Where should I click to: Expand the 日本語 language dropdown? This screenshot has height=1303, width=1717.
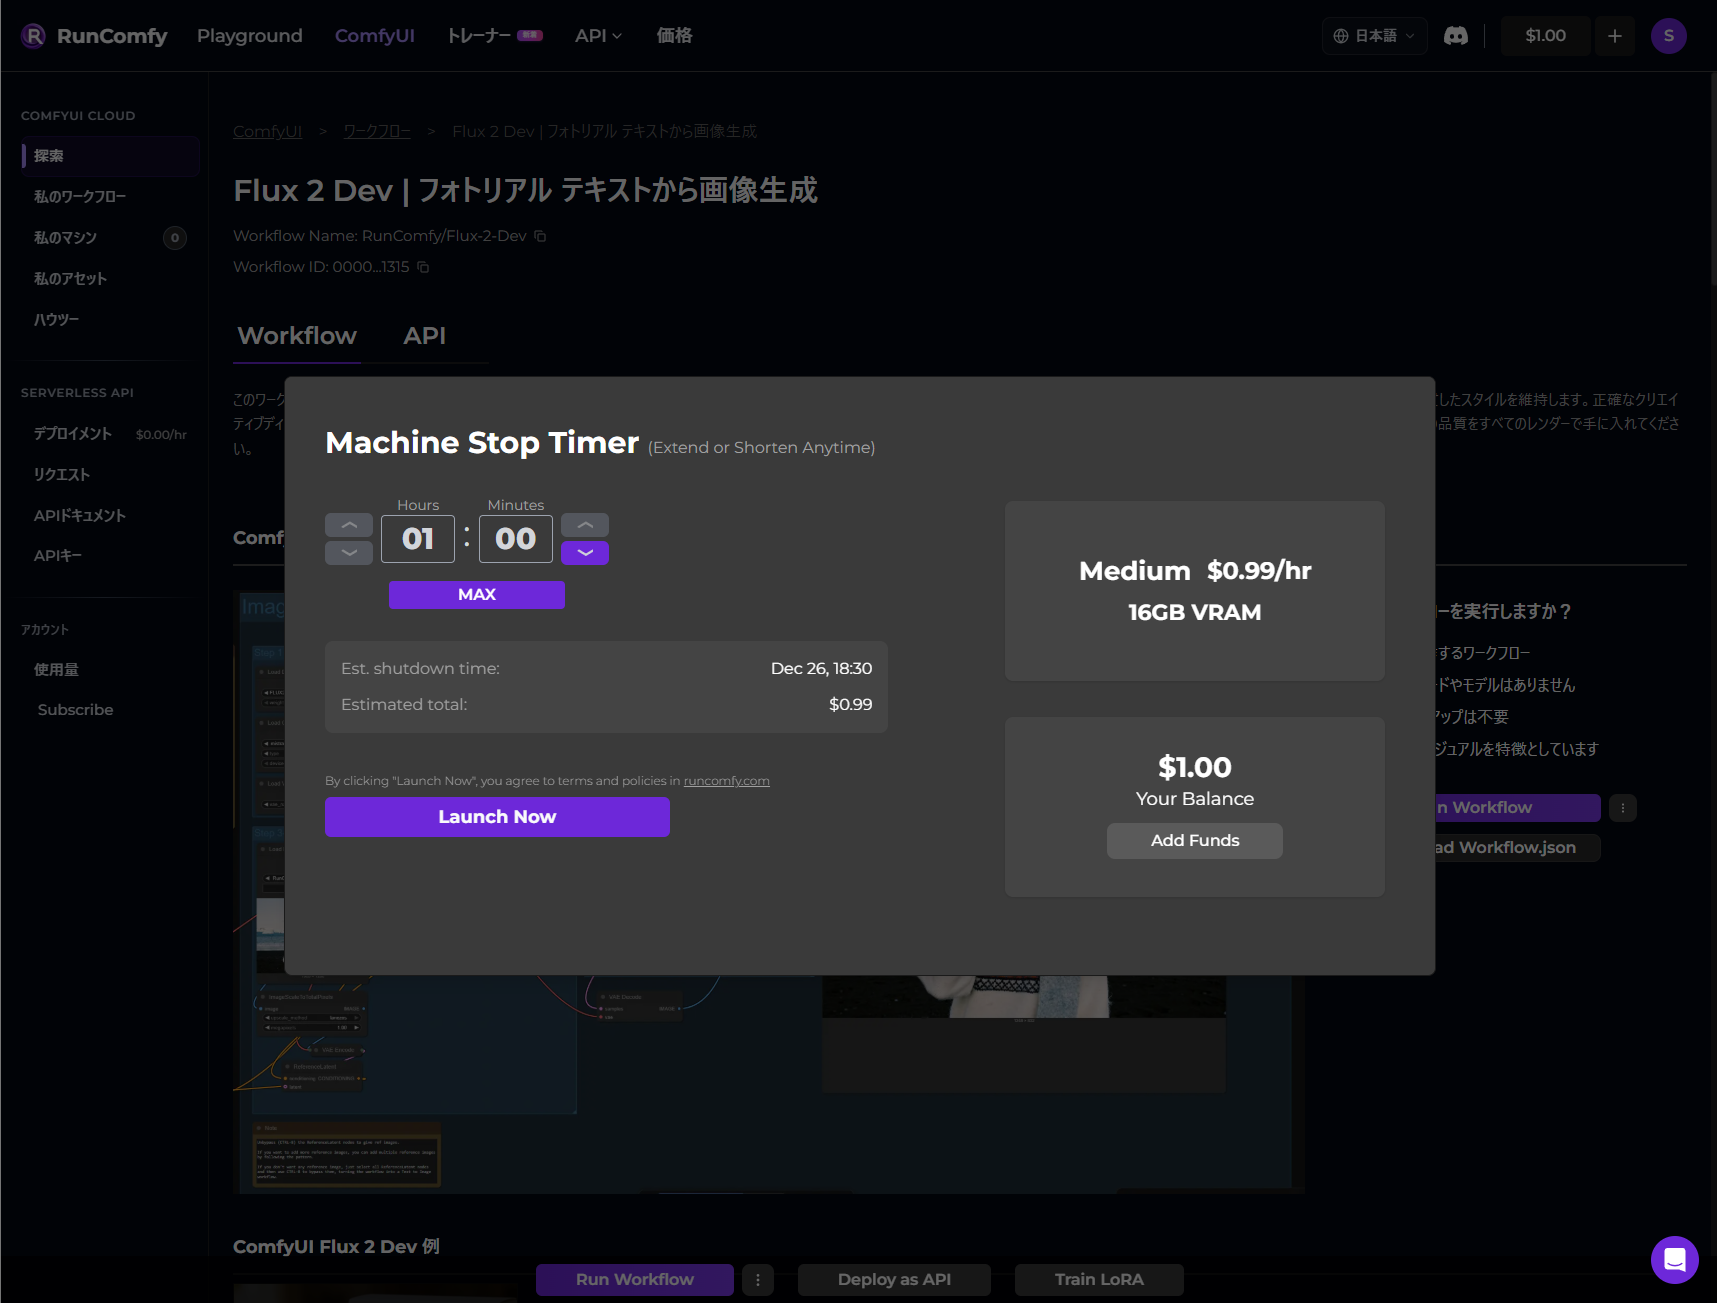coord(1374,36)
